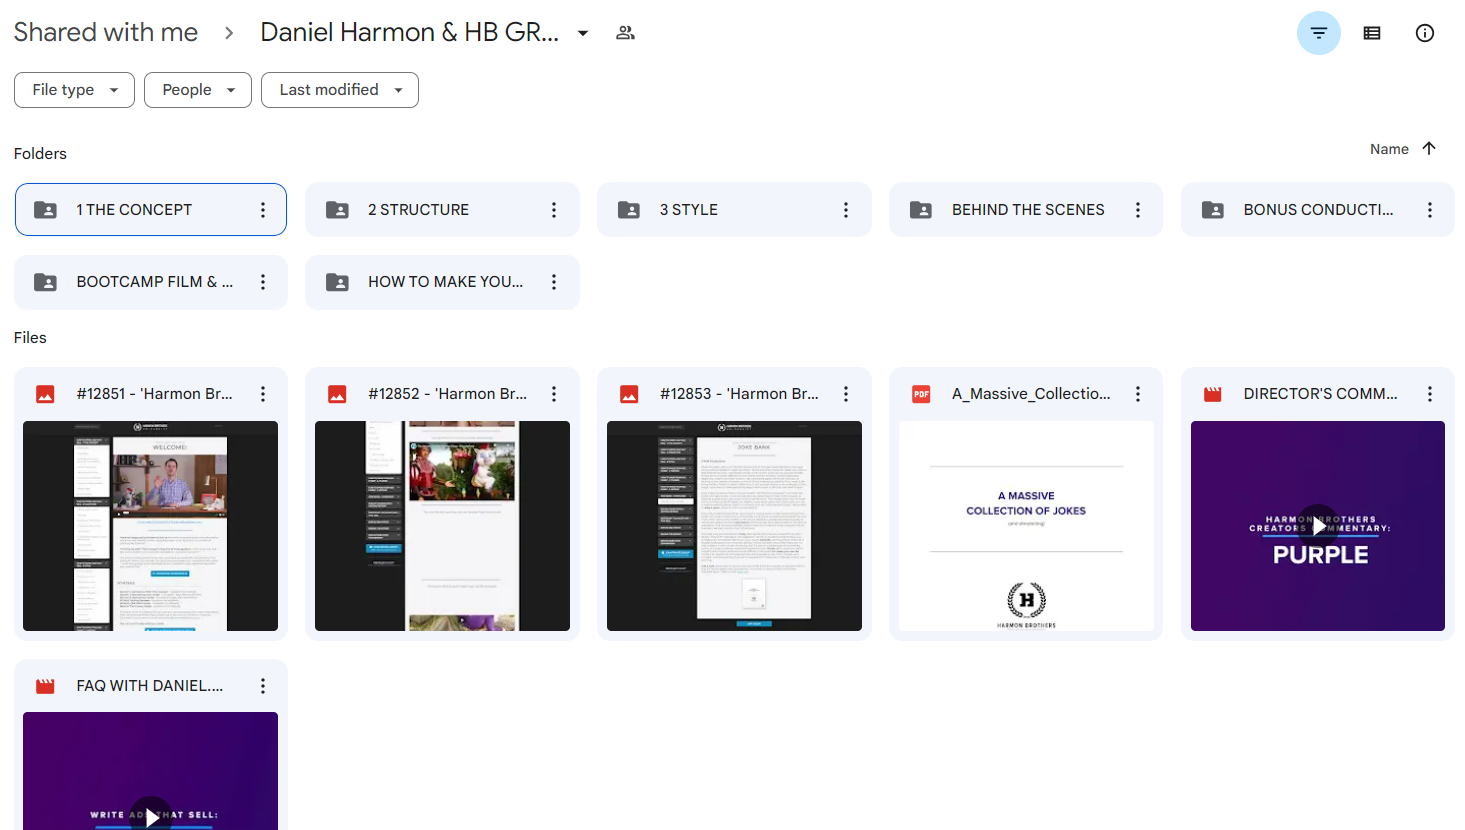Image resolution: width=1465 pixels, height=830 pixels.
Task: Open the People filter dropdown
Action: [198, 90]
